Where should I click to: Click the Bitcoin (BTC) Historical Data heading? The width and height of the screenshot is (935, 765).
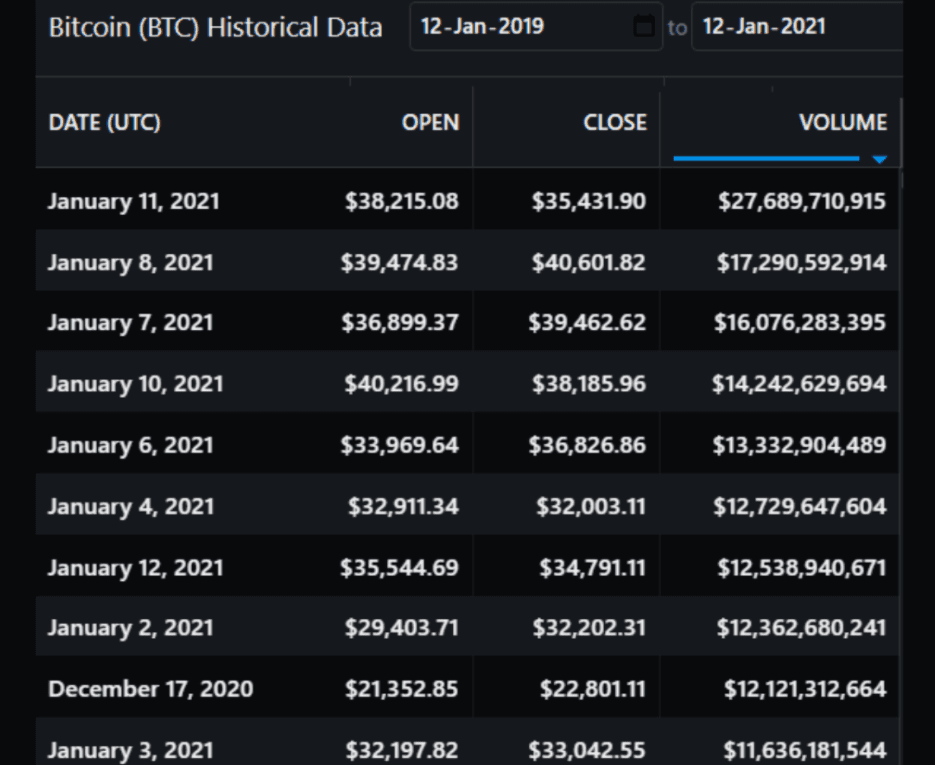[x=215, y=27]
